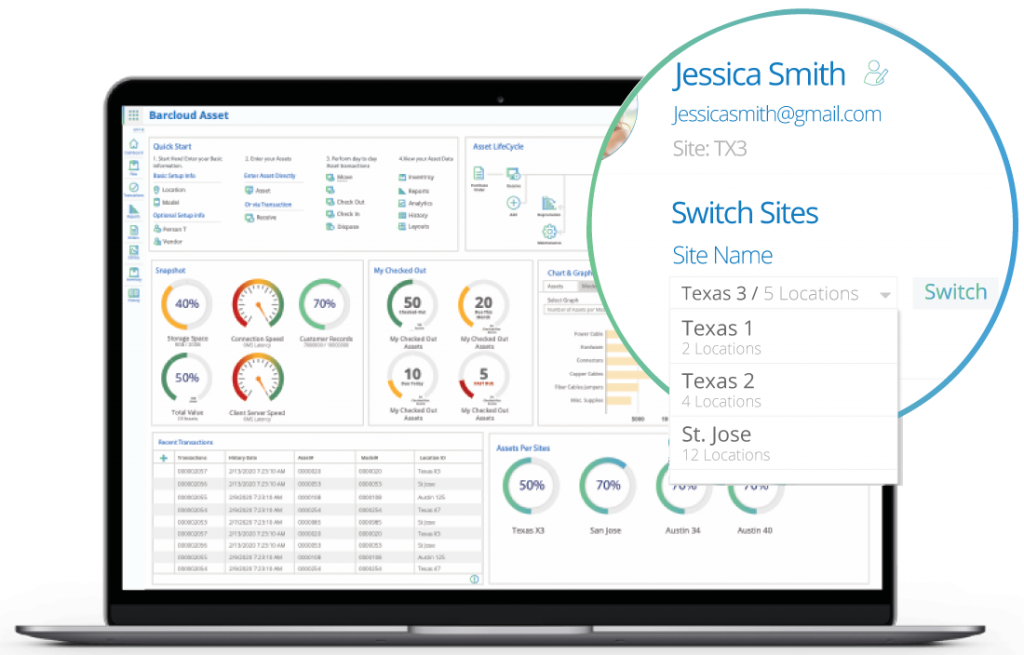Click the Connection Speed dial
This screenshot has height=655, width=1024.
(257, 304)
